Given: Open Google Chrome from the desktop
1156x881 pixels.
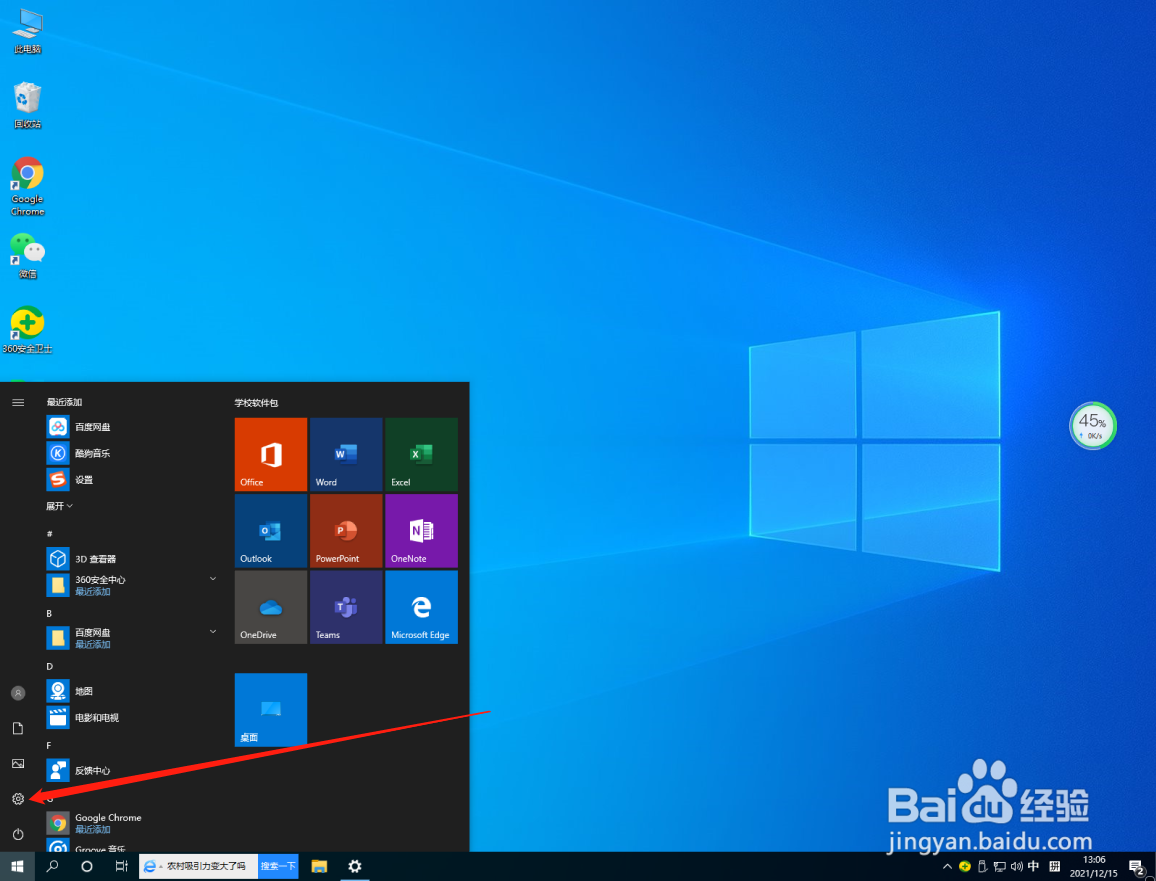Looking at the screenshot, I should pyautogui.click(x=27, y=177).
